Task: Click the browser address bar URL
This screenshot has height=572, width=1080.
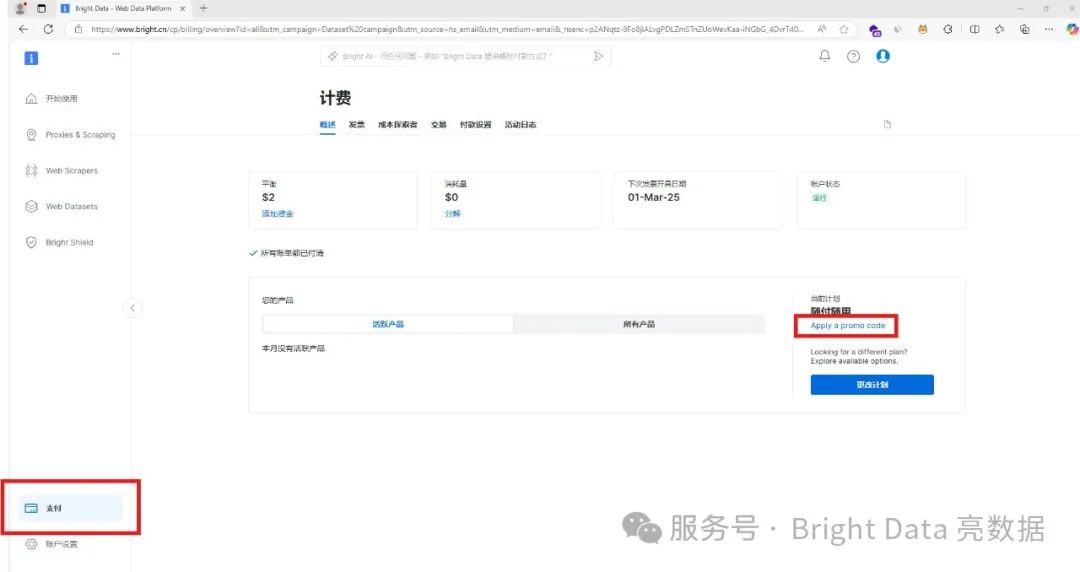Action: (446, 30)
